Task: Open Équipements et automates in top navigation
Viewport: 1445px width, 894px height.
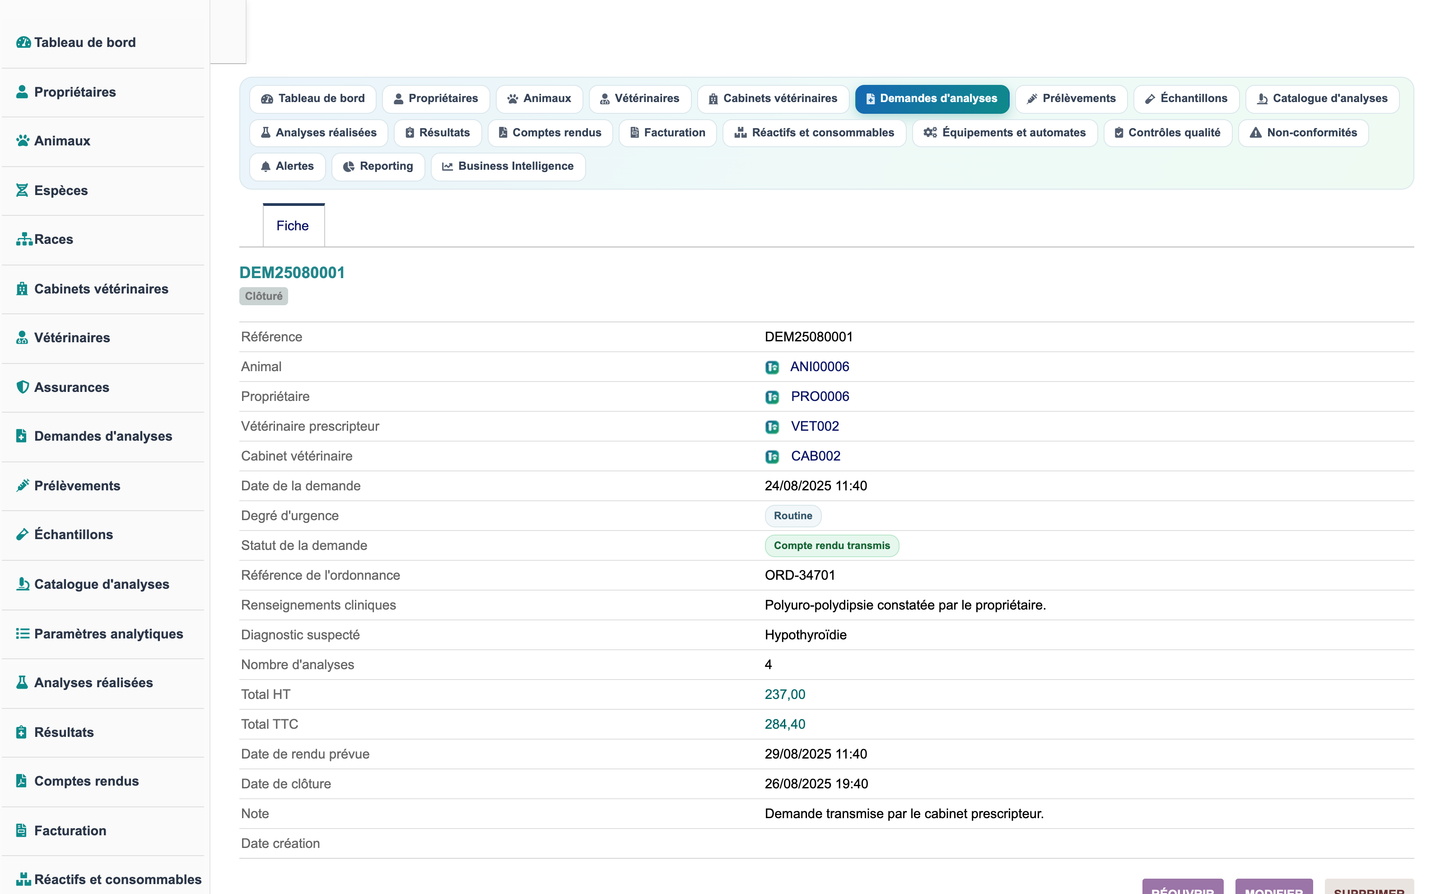Action: (1005, 133)
